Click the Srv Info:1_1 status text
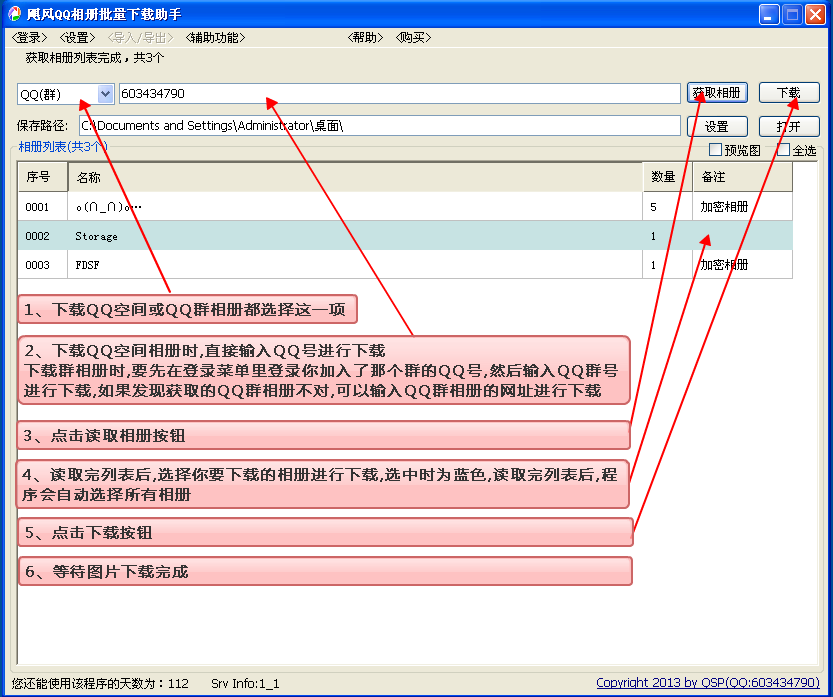This screenshot has width=833, height=697. (x=245, y=683)
